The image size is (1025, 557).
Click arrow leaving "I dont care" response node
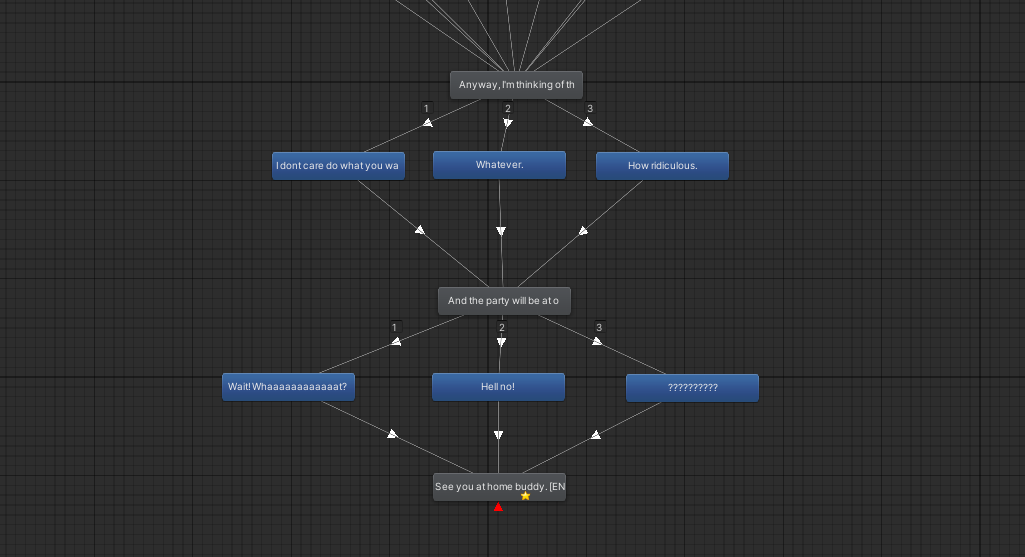click(420, 230)
